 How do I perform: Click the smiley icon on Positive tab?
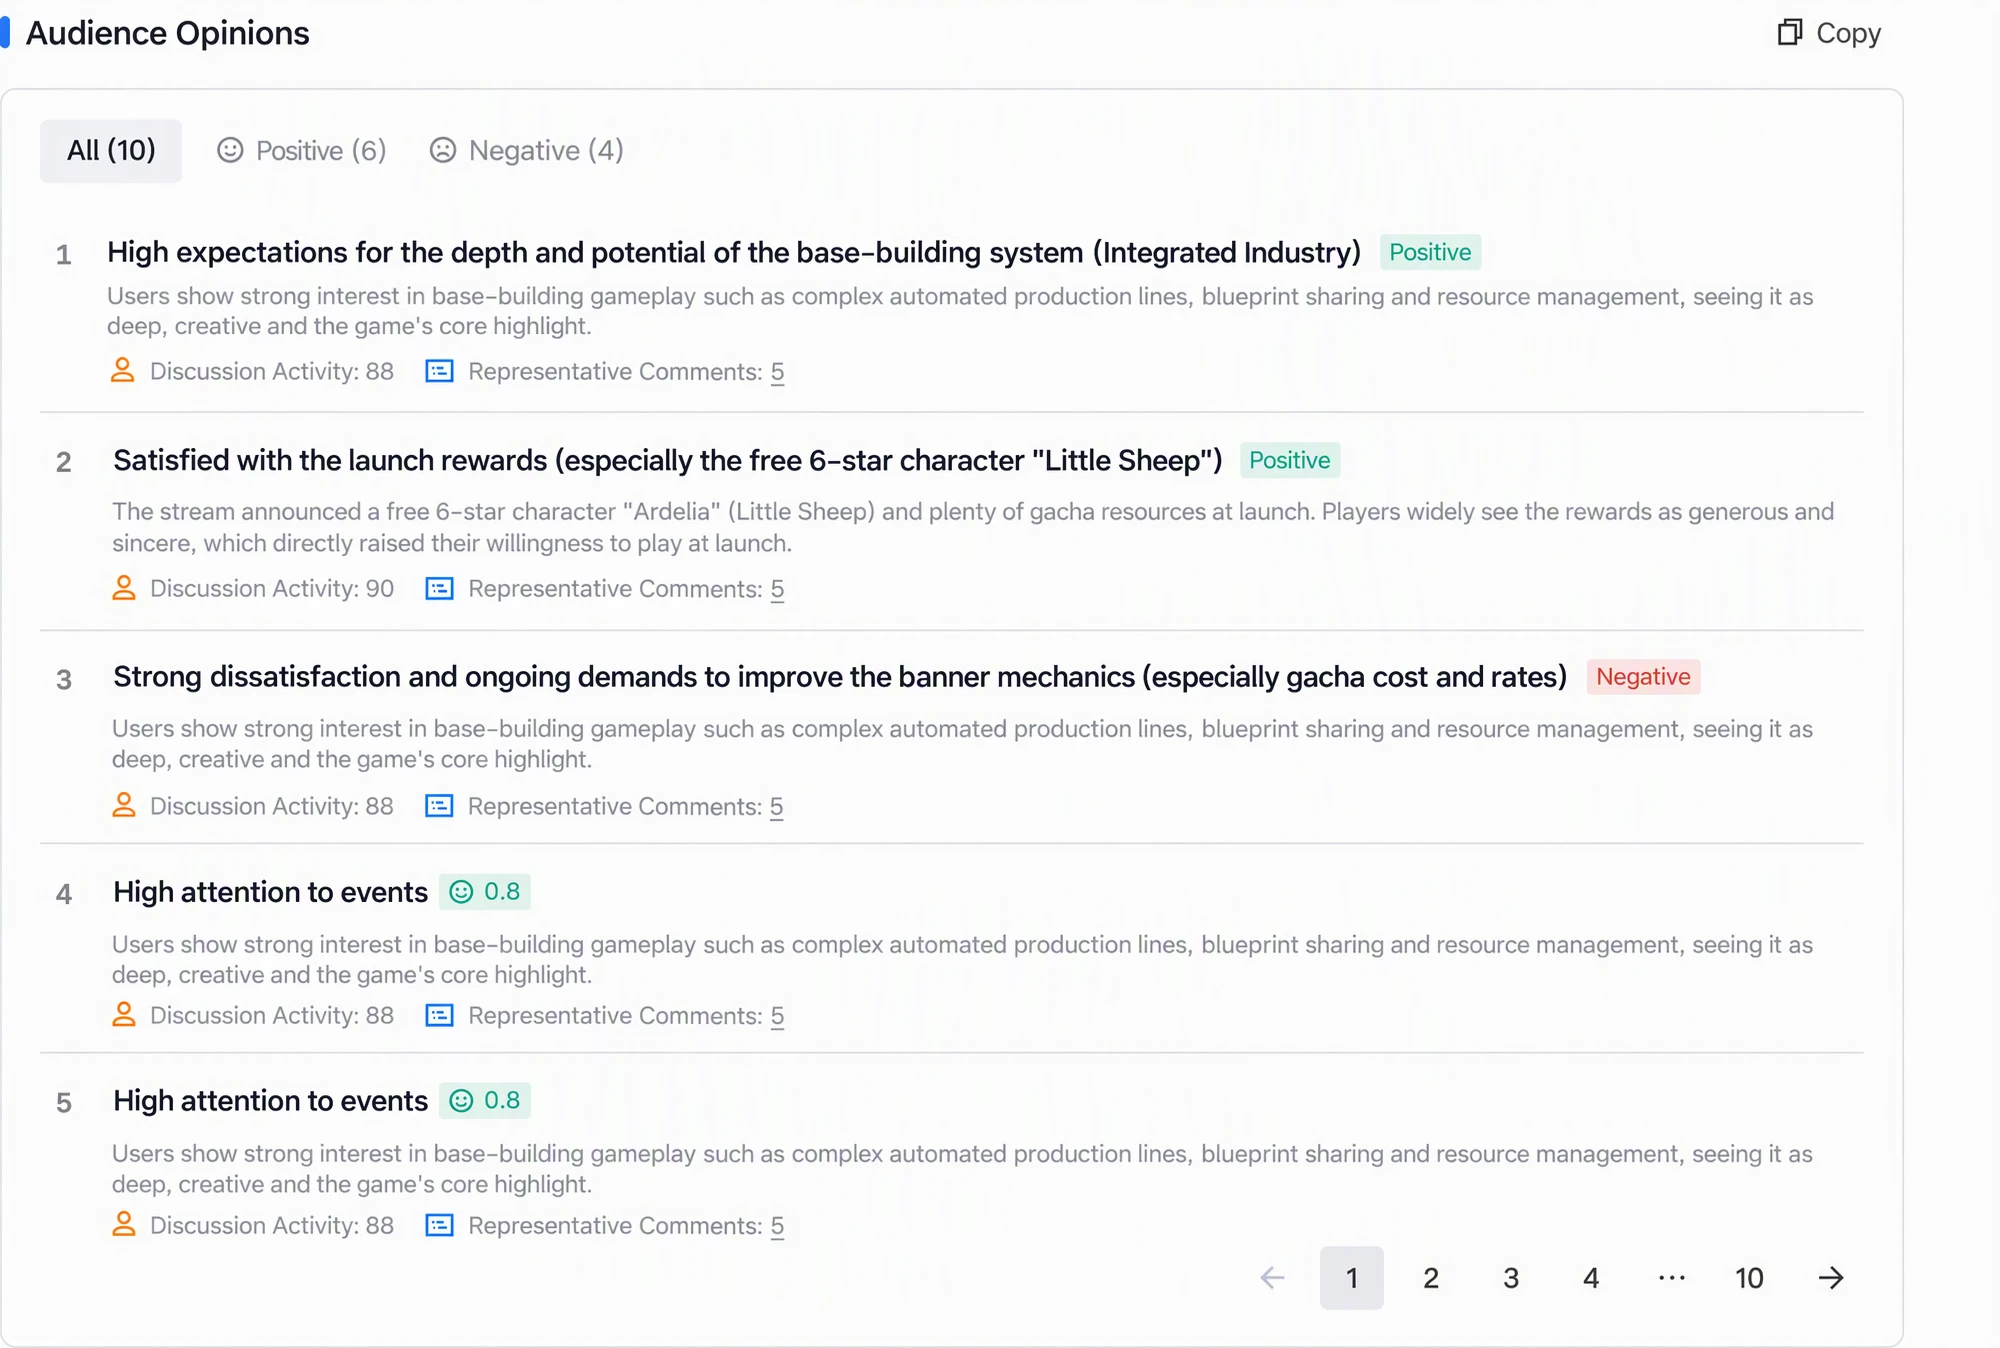tap(230, 150)
